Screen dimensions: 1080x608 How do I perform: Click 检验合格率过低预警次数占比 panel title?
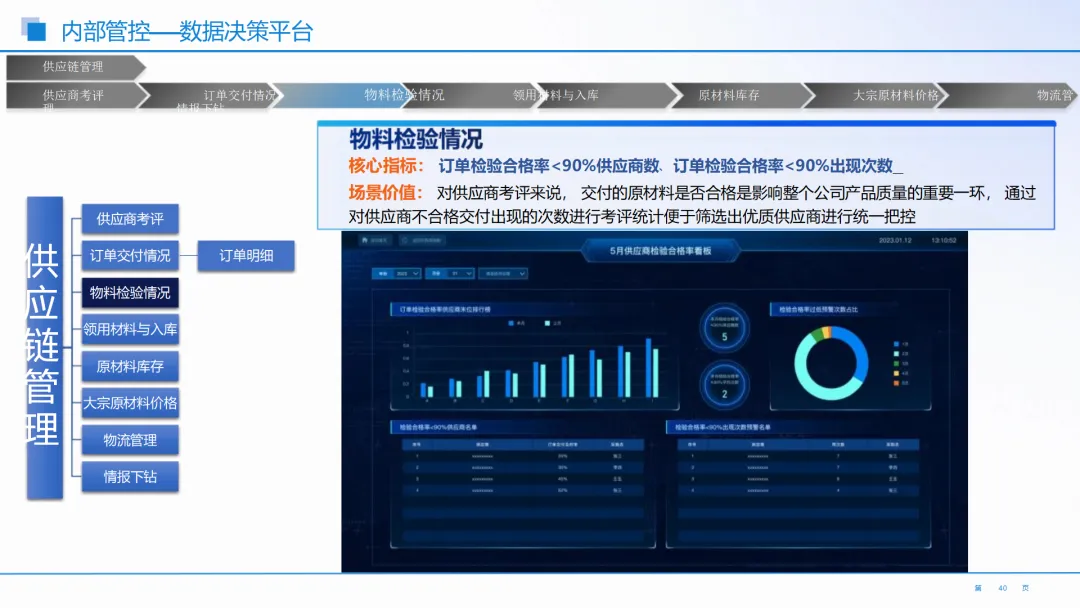(818, 309)
